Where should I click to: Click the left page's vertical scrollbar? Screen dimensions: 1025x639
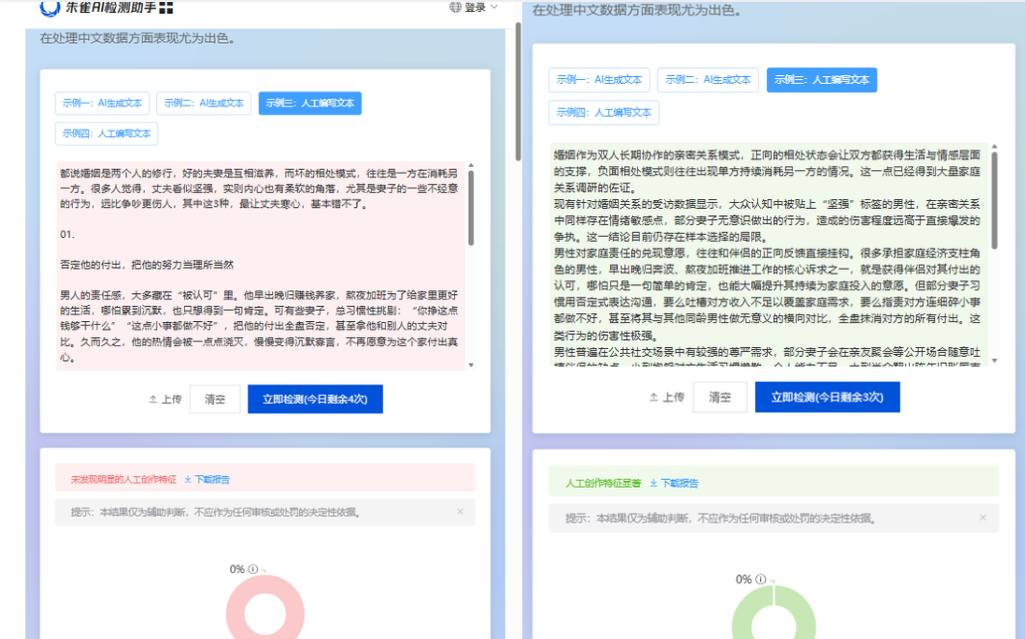518,91
